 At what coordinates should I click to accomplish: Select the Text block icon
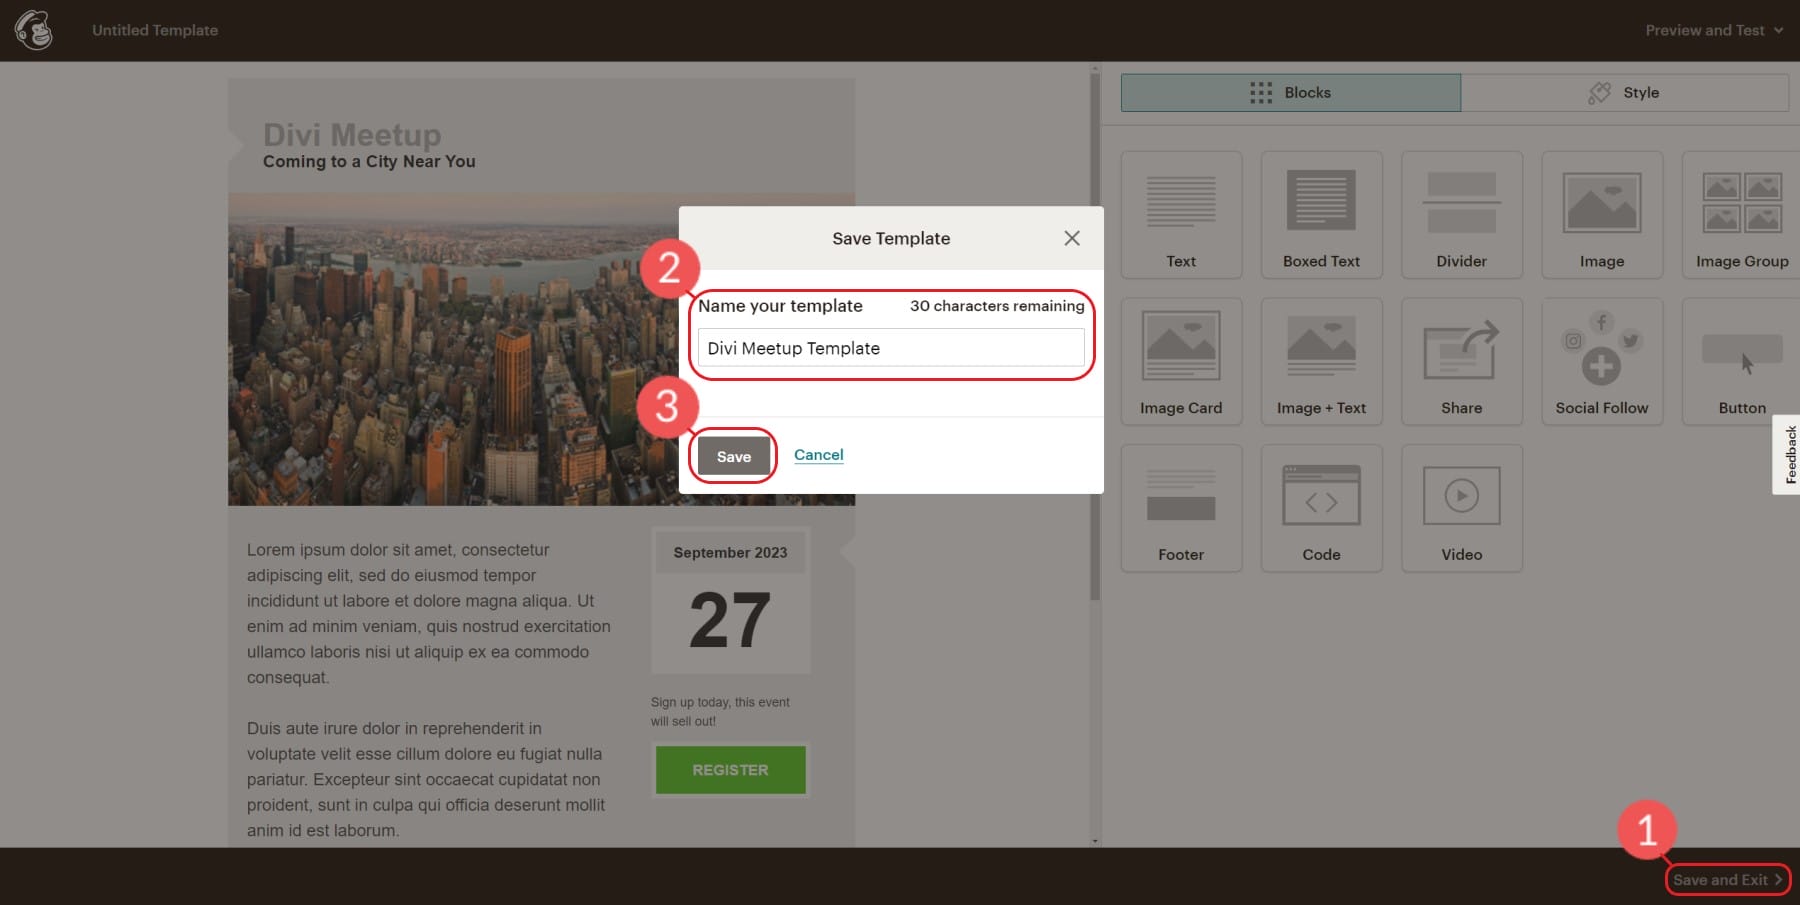pyautogui.click(x=1181, y=214)
